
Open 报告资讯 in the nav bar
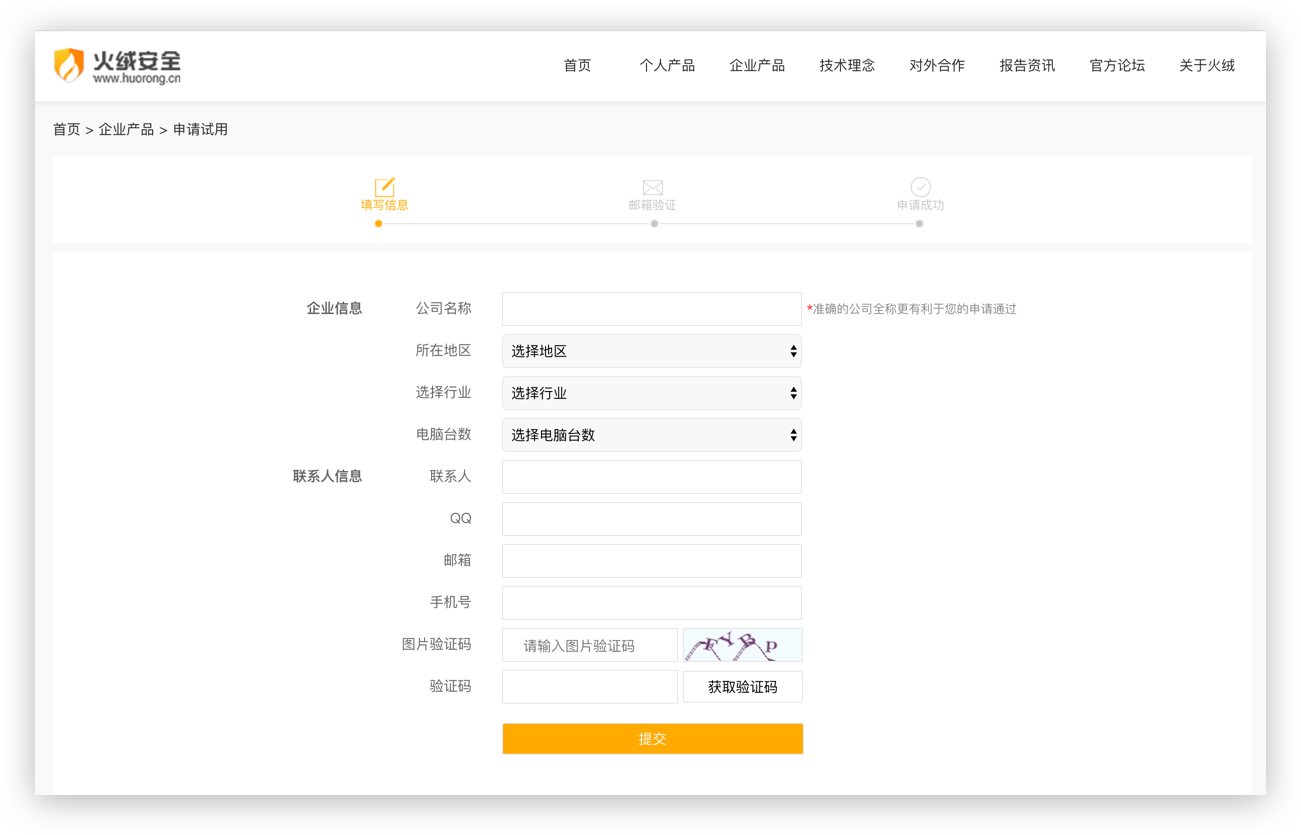point(1027,65)
